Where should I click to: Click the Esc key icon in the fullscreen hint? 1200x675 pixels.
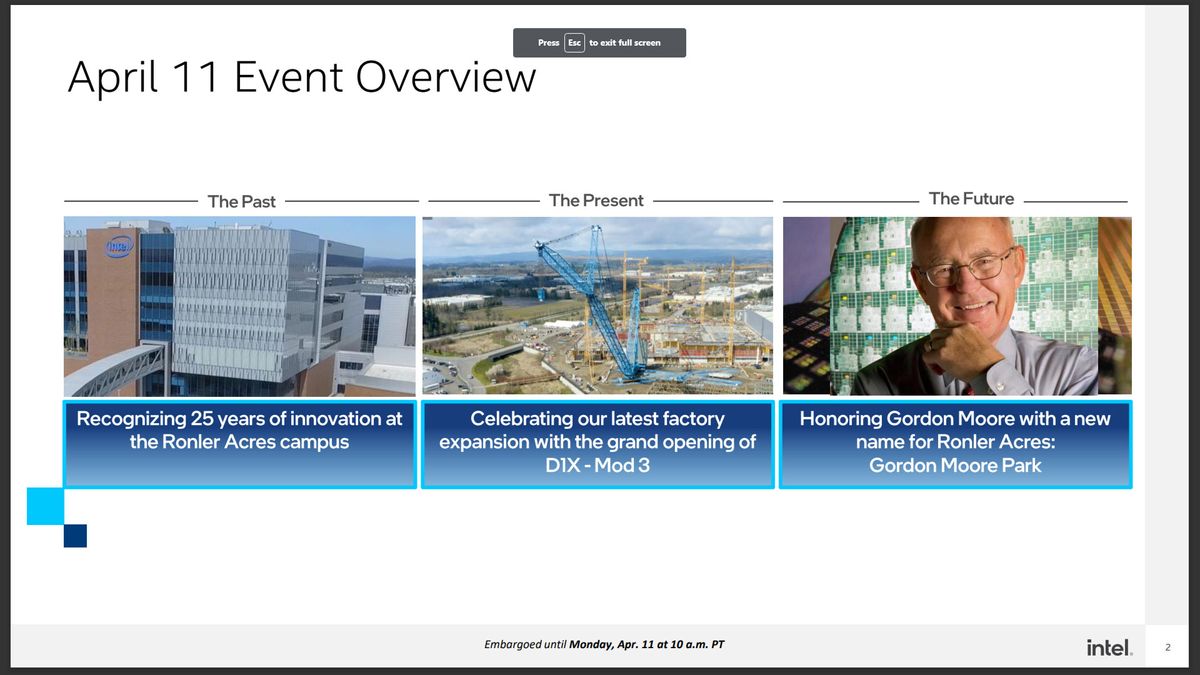574,43
